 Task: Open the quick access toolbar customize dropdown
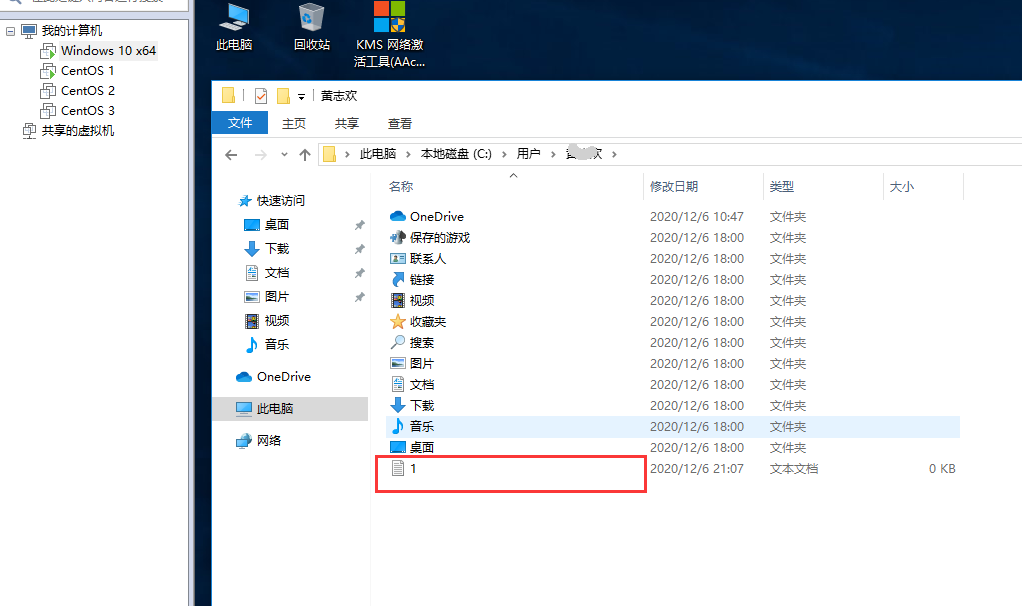pyautogui.click(x=301, y=97)
